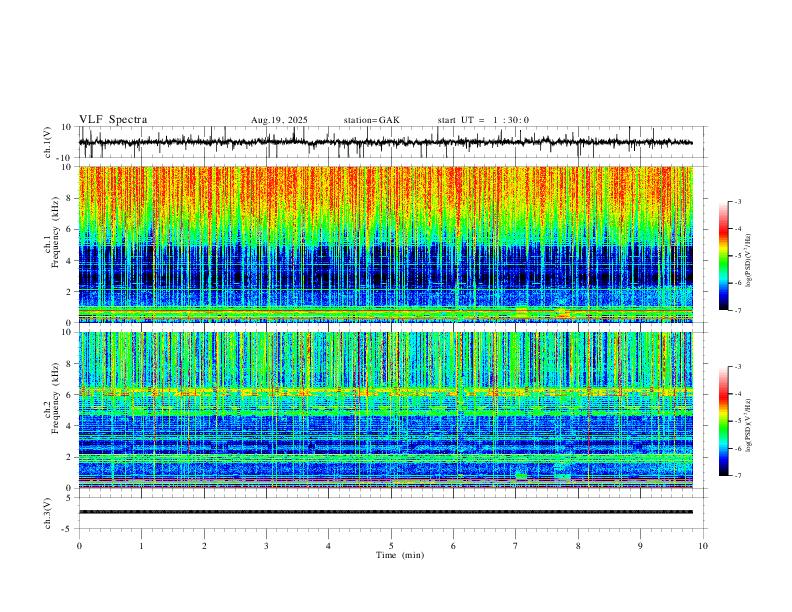The image size is (792, 612).
Task: Click the '6' tick on ch.2 frequency axis
Action: pos(69,394)
